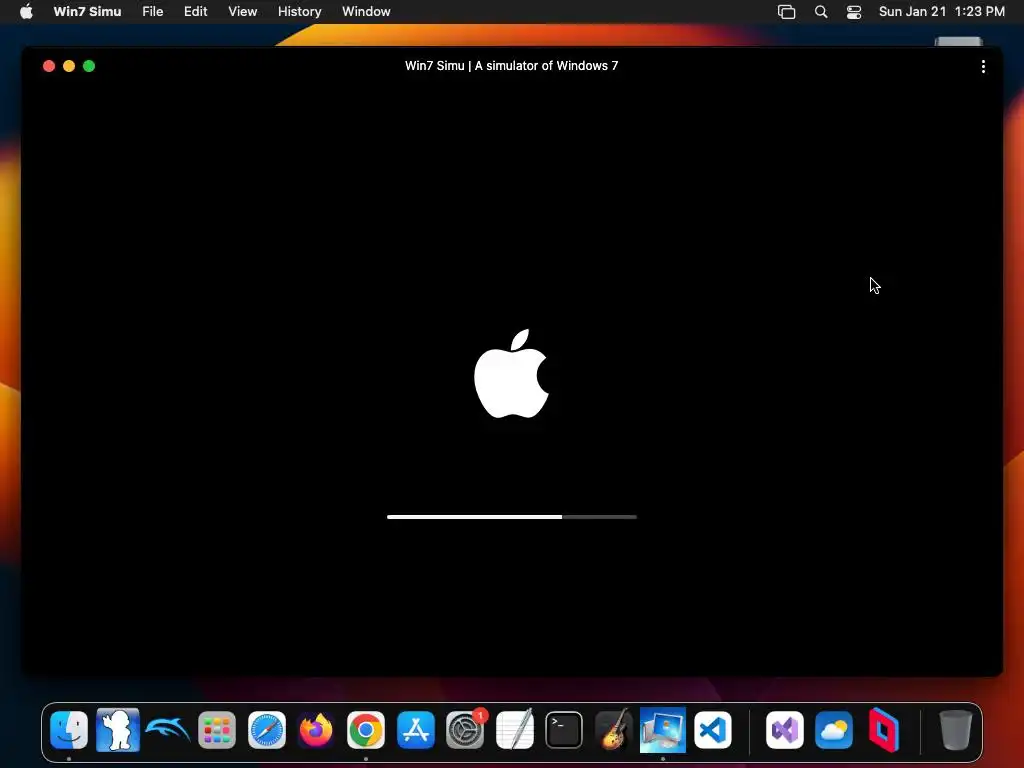
Task: Open the white character app in Dock
Action: point(118,729)
